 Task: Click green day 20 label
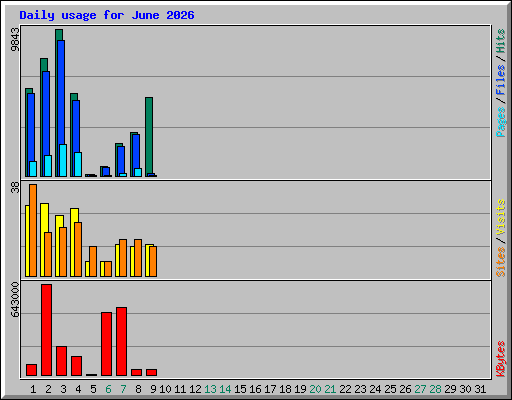point(315,389)
